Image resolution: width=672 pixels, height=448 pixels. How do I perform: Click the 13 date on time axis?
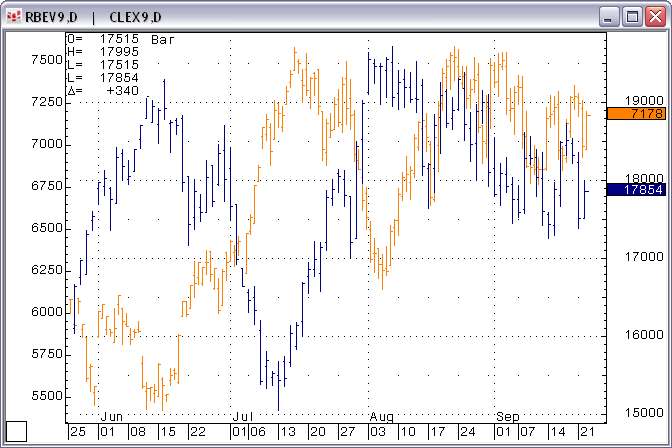[x=288, y=432]
